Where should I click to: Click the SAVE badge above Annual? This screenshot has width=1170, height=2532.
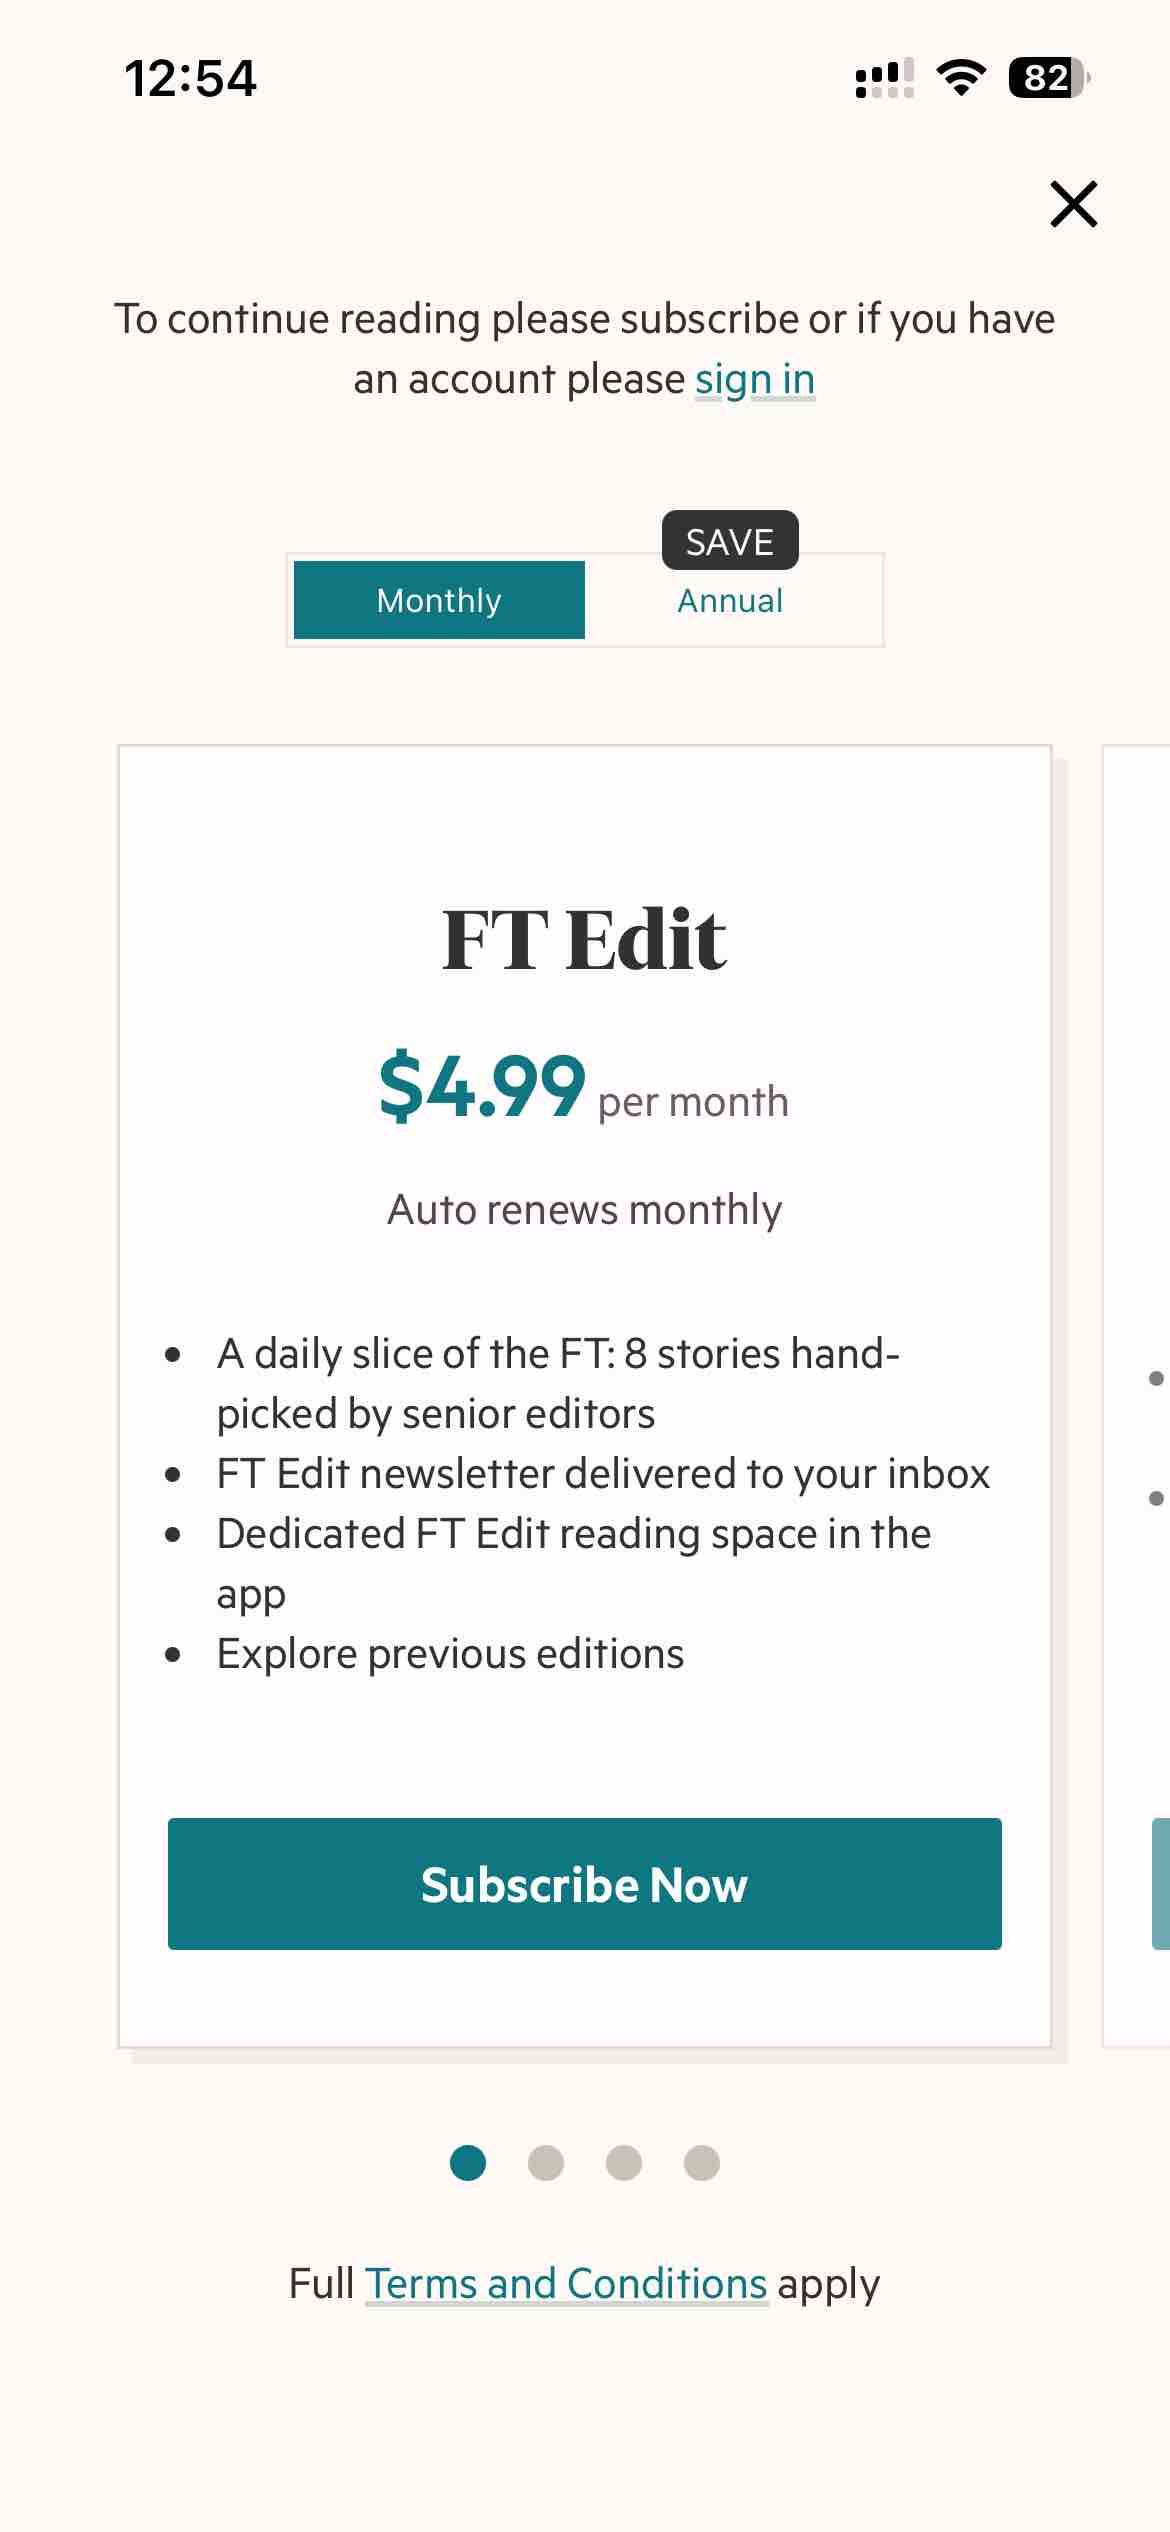point(729,540)
